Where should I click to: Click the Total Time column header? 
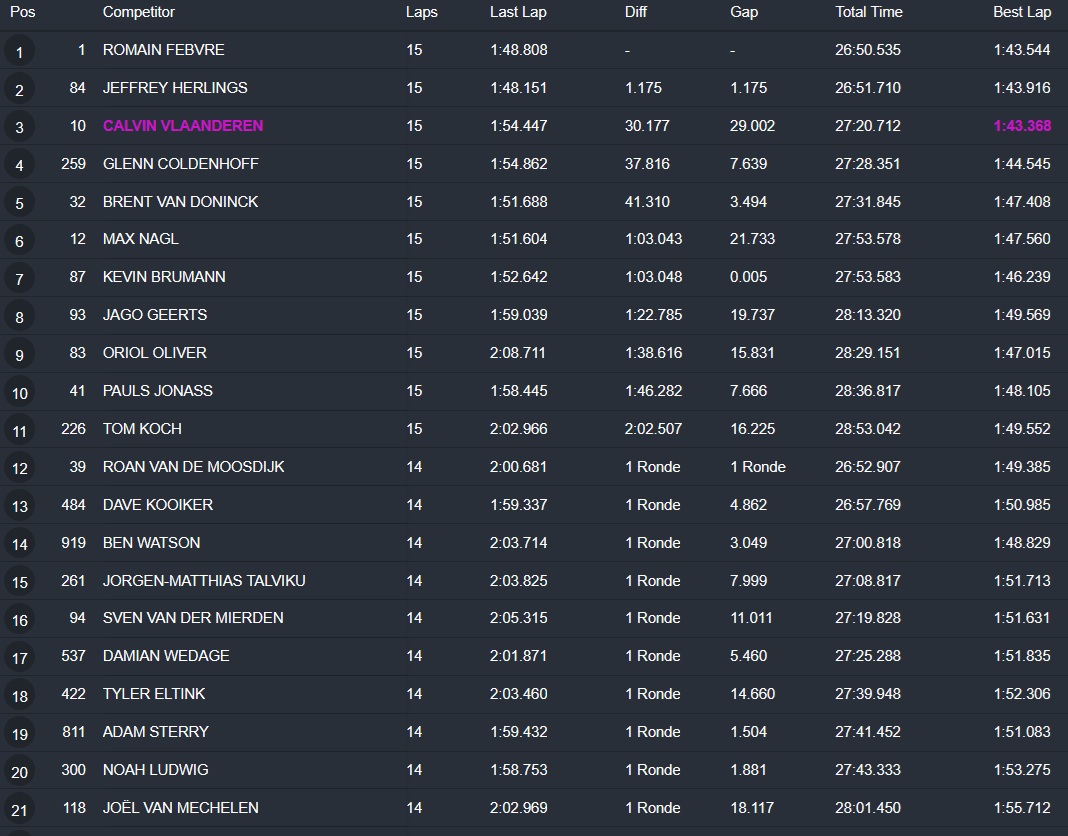(x=868, y=12)
